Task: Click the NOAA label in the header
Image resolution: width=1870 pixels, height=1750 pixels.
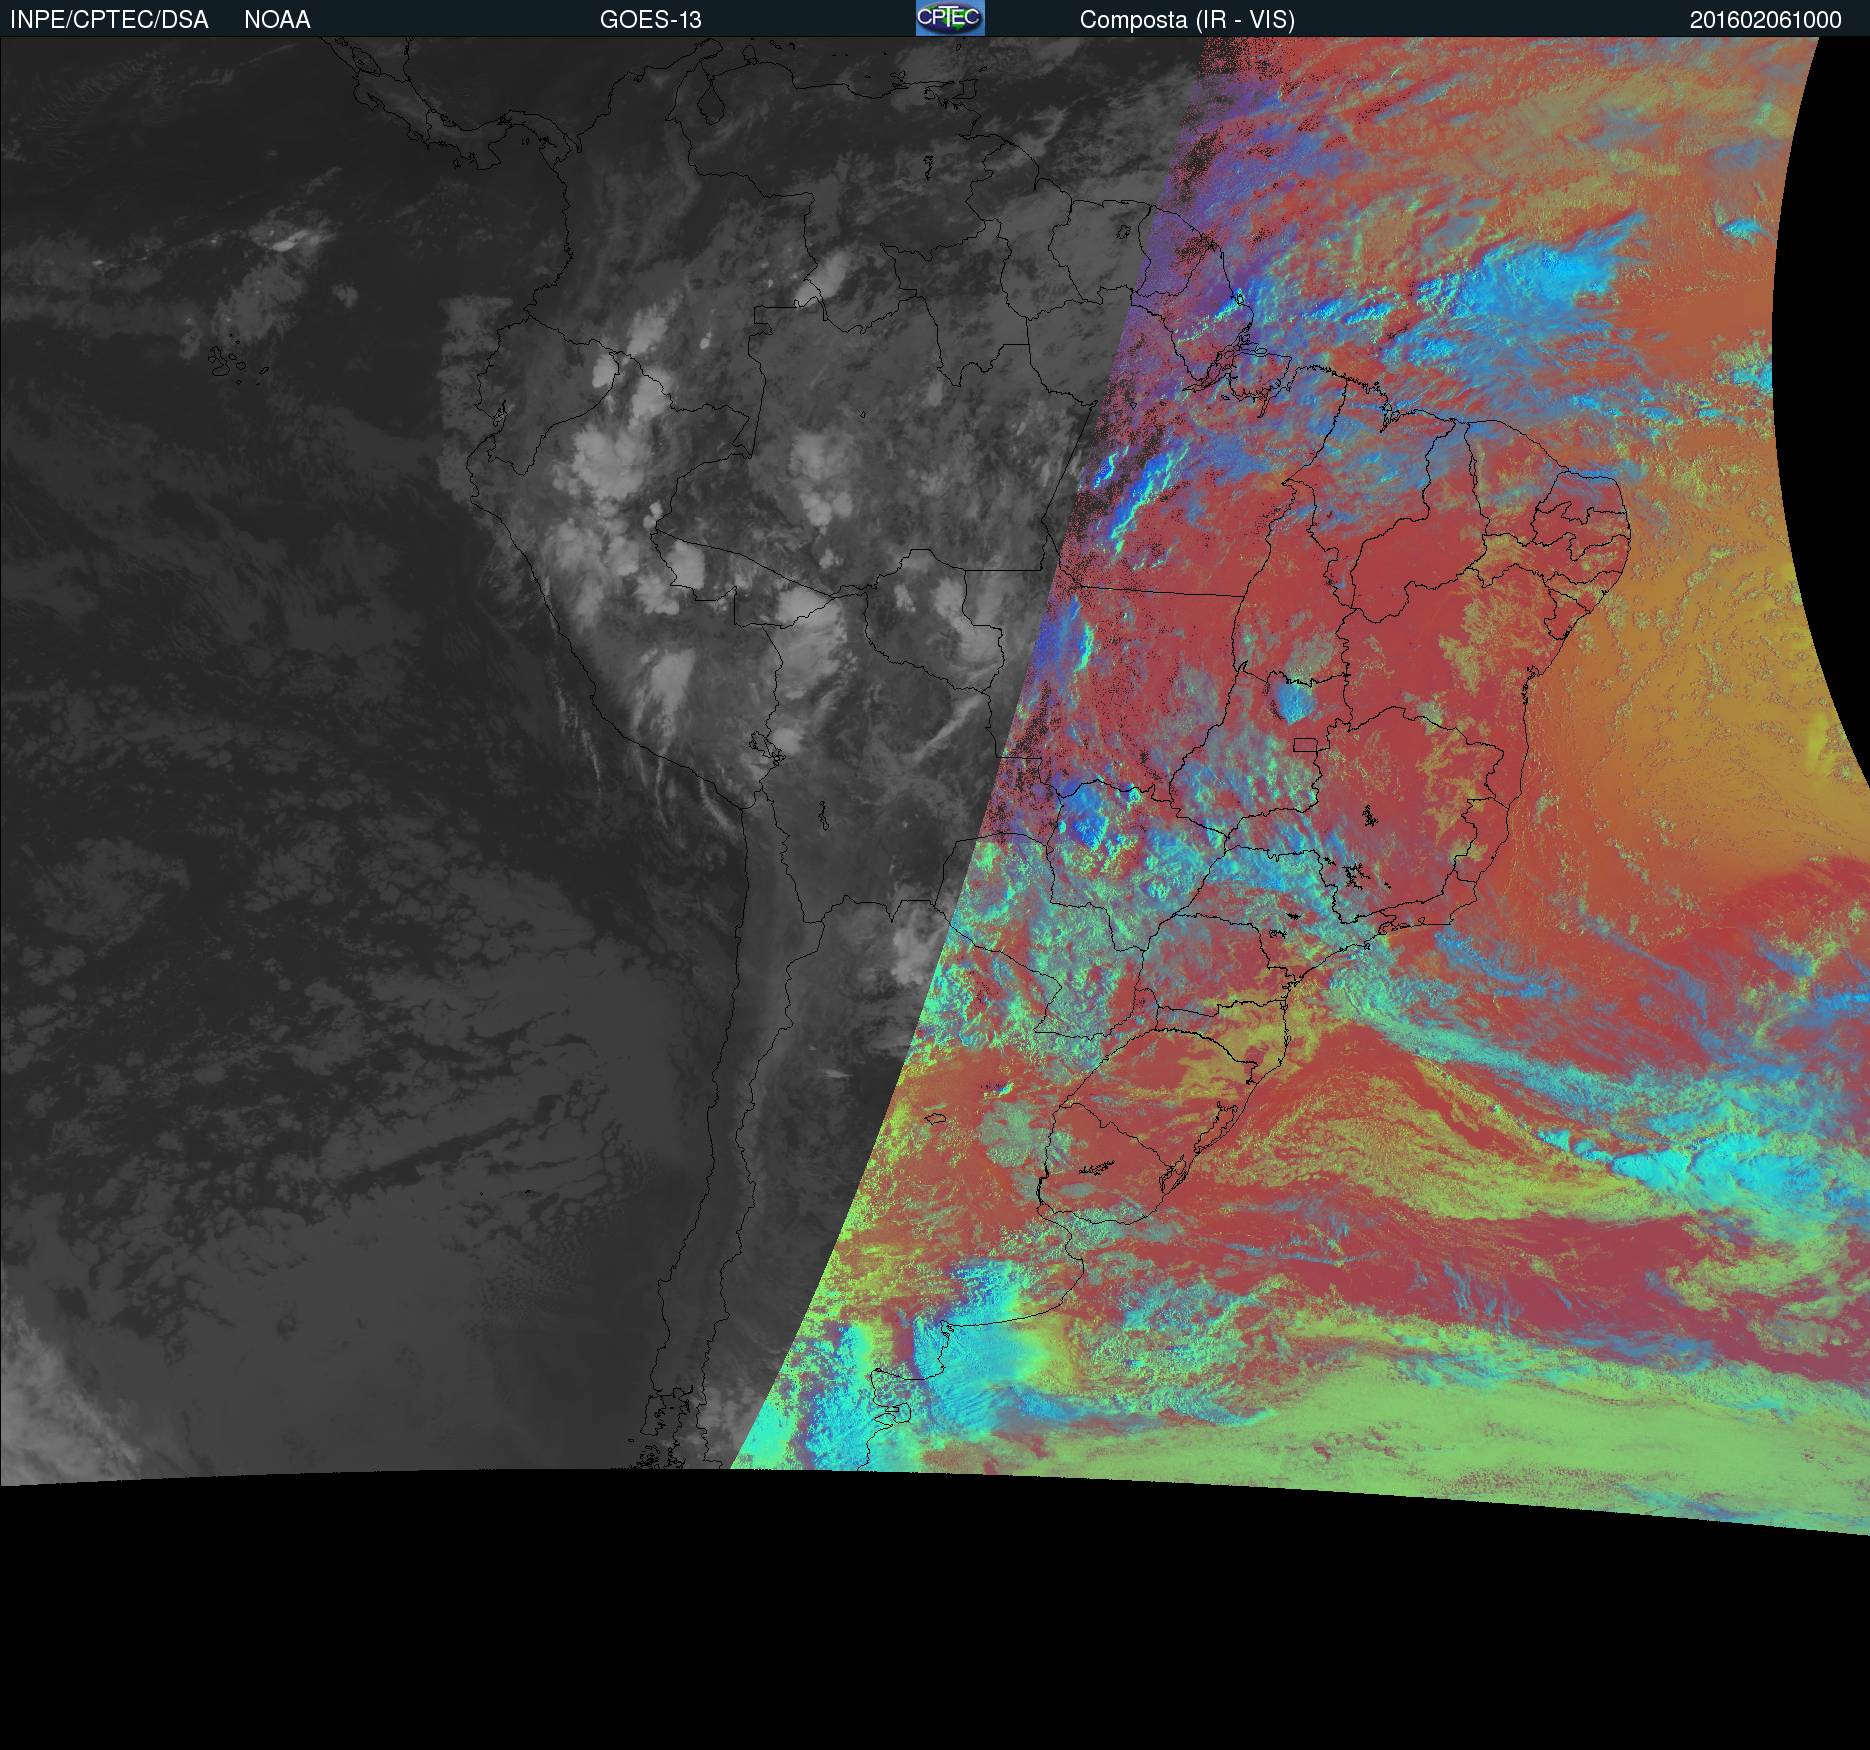Action: coord(277,20)
